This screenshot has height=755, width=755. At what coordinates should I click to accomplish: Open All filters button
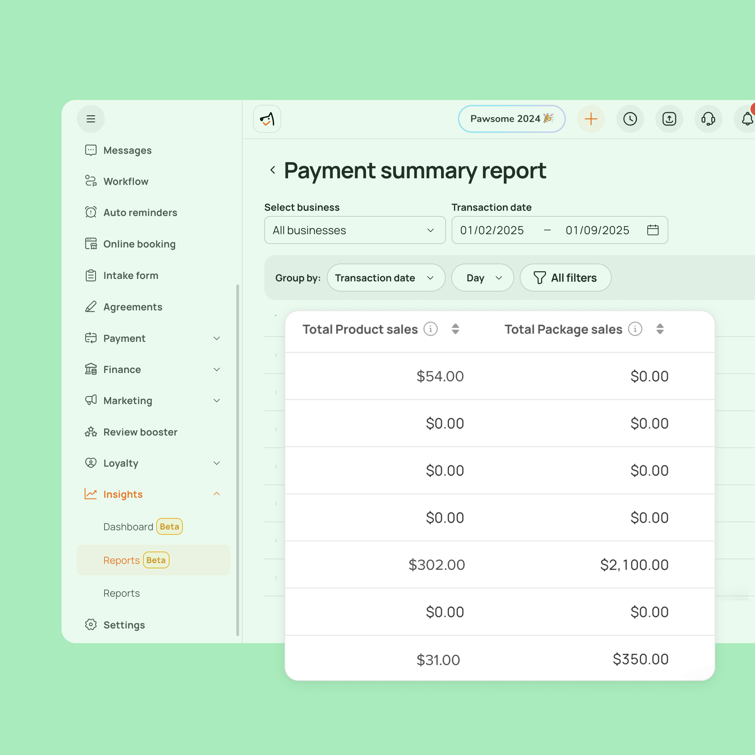(x=565, y=278)
